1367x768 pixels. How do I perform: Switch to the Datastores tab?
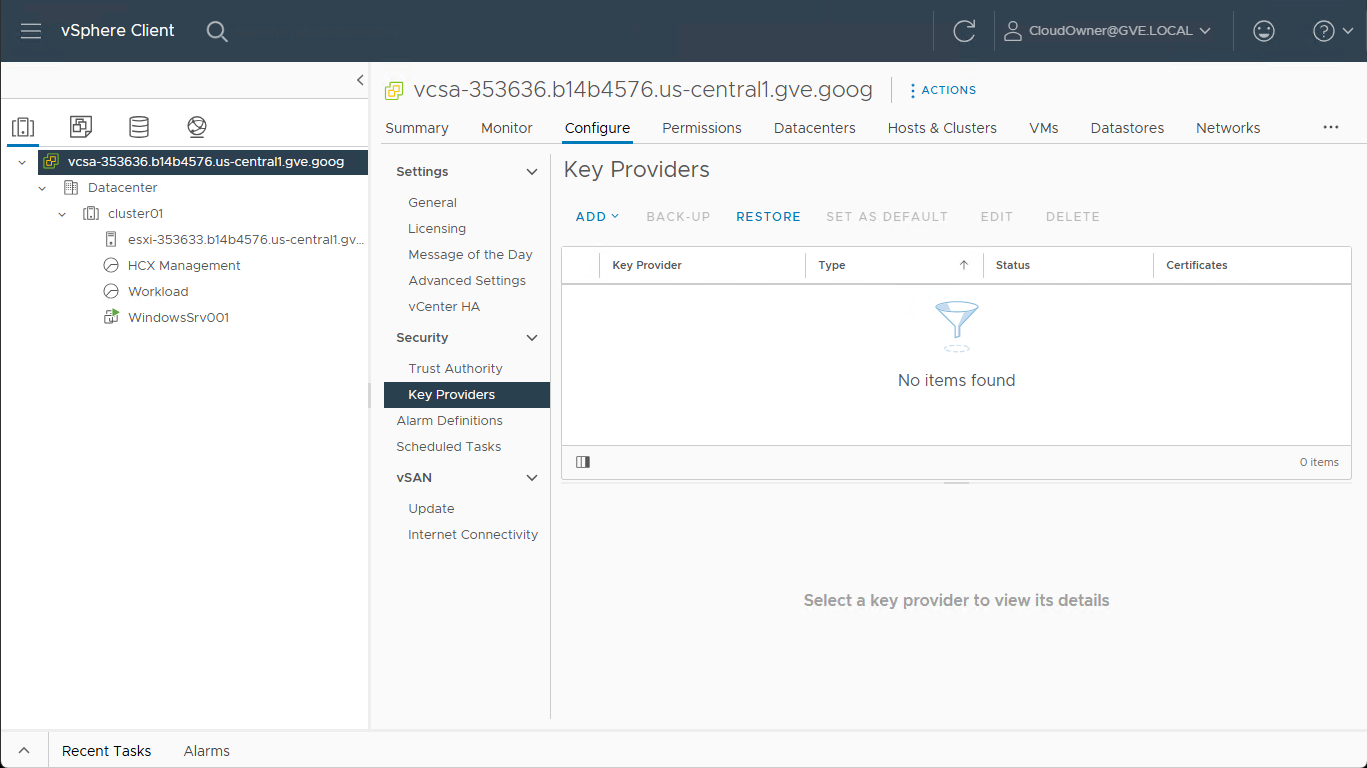coord(1127,128)
